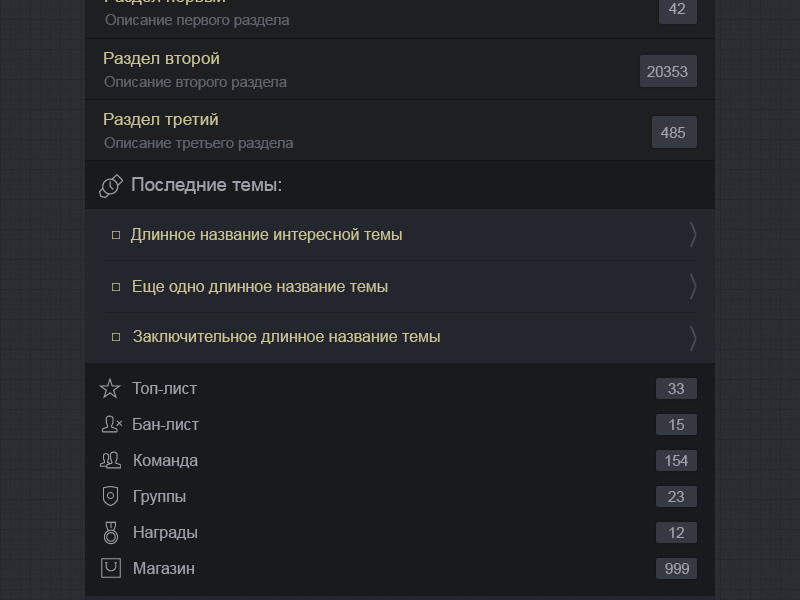
Task: Click the medal icon beside Награды
Action: click(x=111, y=533)
